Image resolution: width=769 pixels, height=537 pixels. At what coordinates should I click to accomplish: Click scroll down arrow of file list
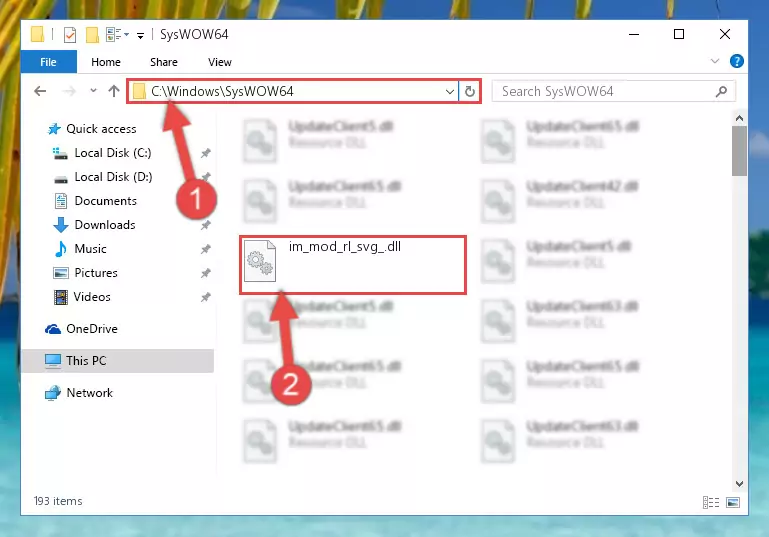click(x=739, y=484)
